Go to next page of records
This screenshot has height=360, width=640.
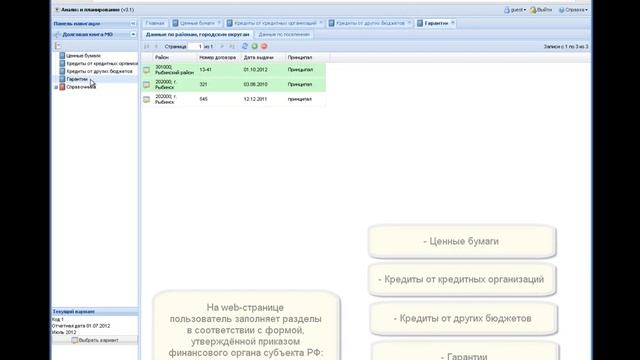coord(222,47)
